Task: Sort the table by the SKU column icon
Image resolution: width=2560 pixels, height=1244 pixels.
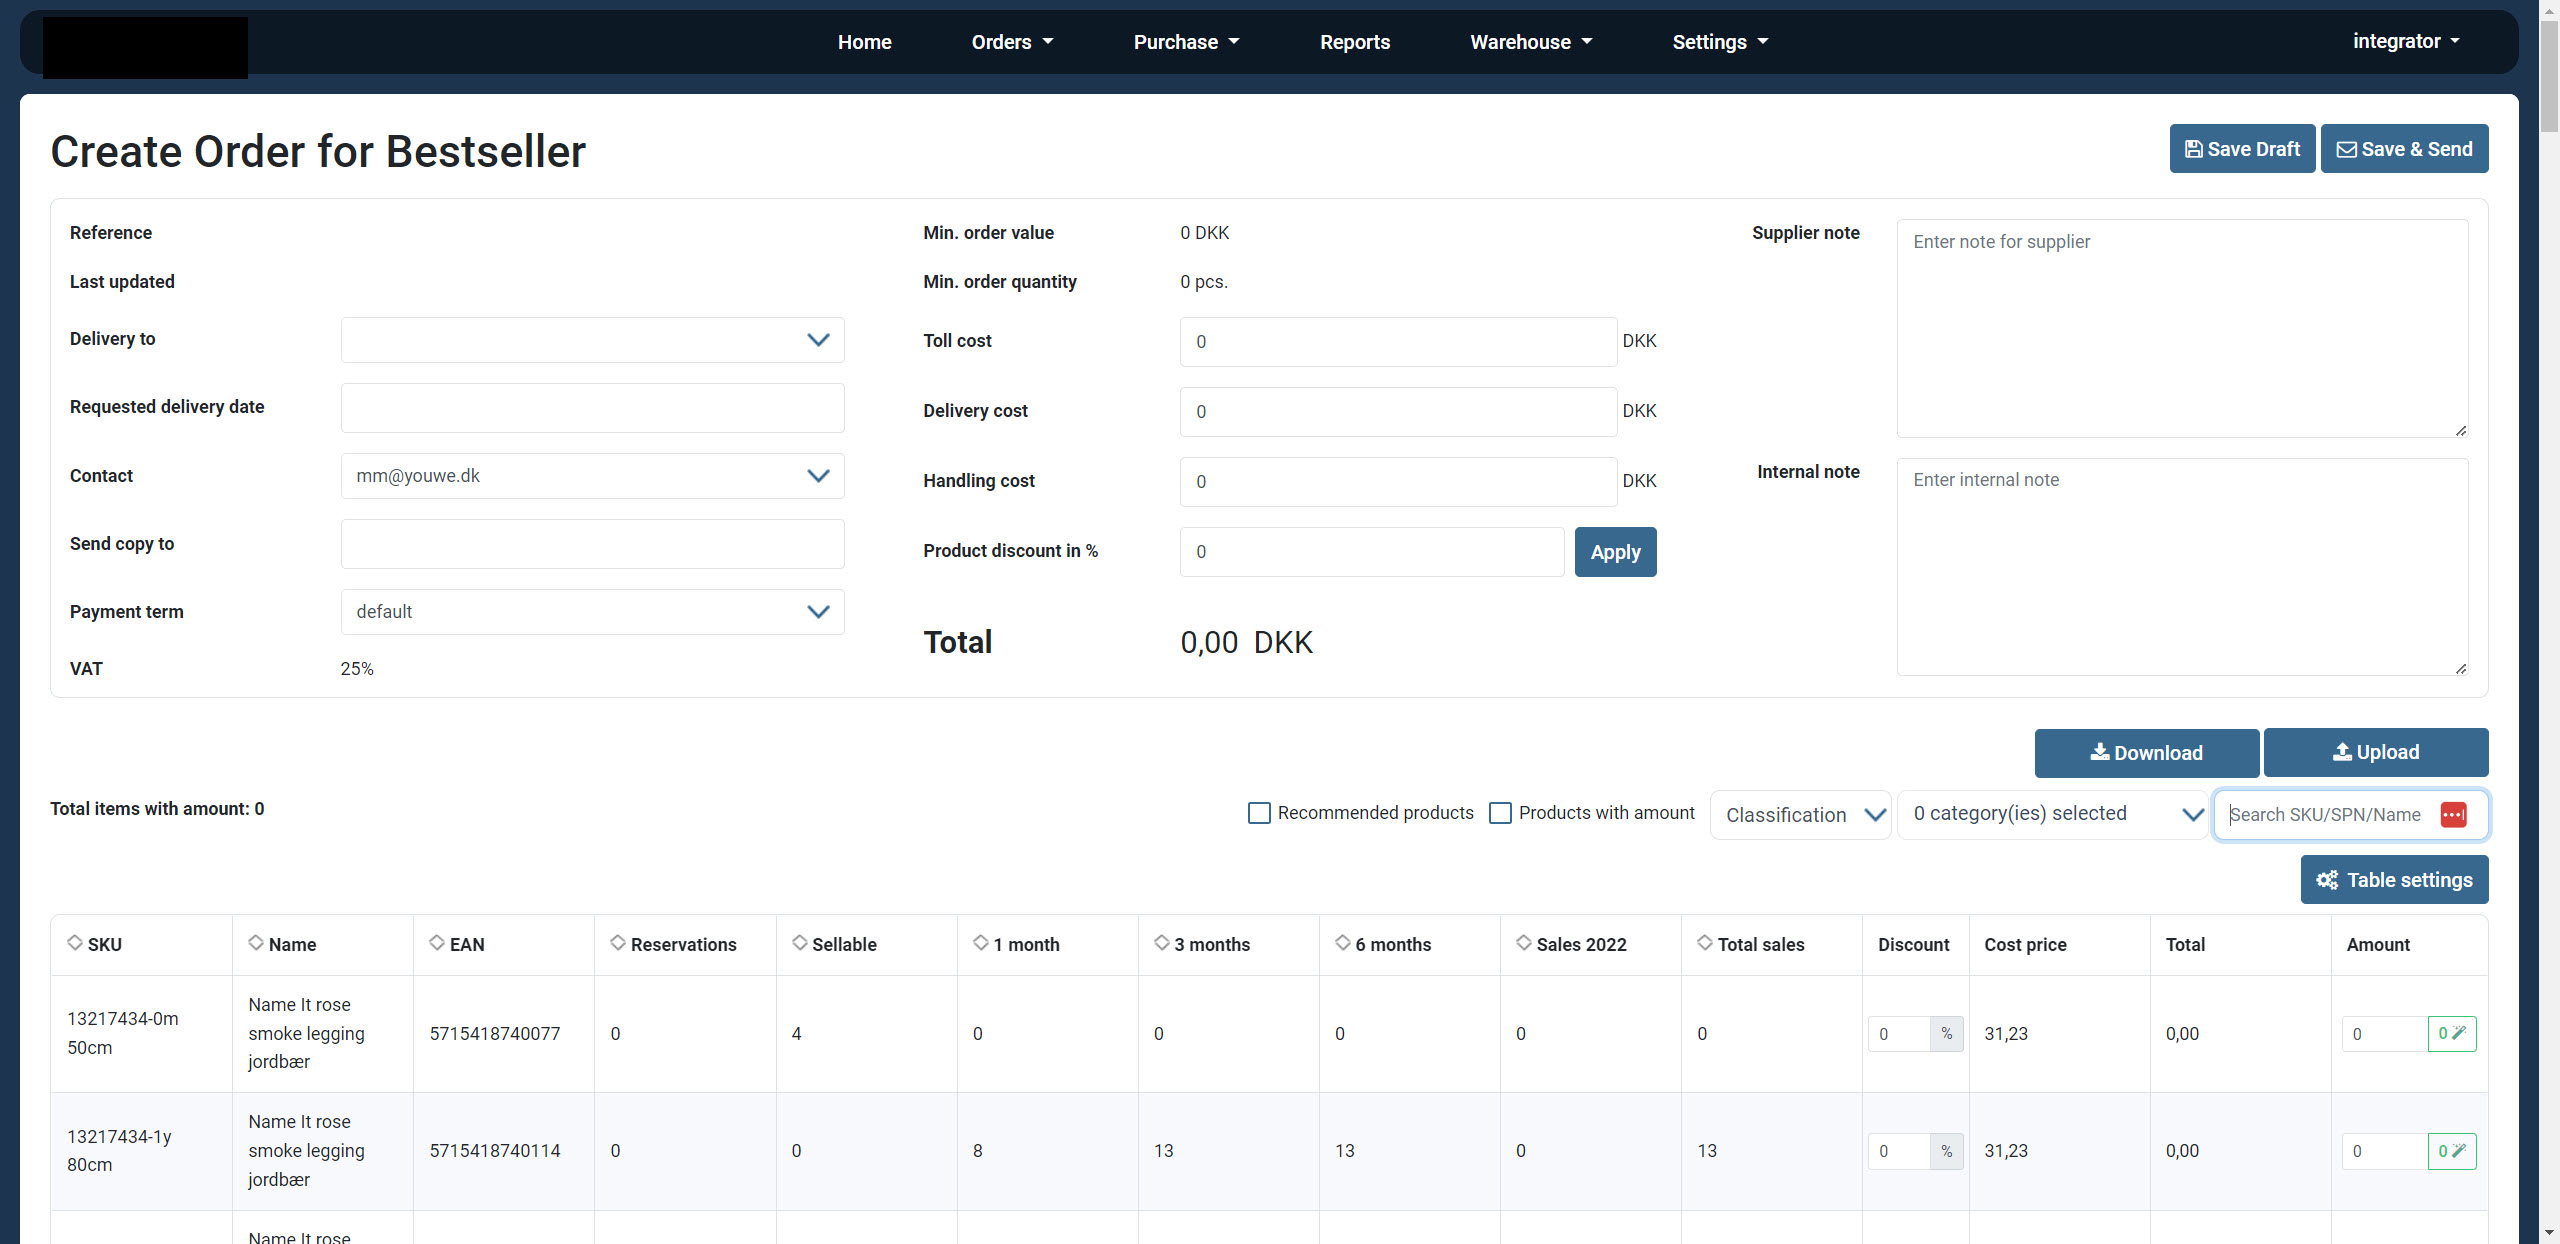Action: pos(75,943)
